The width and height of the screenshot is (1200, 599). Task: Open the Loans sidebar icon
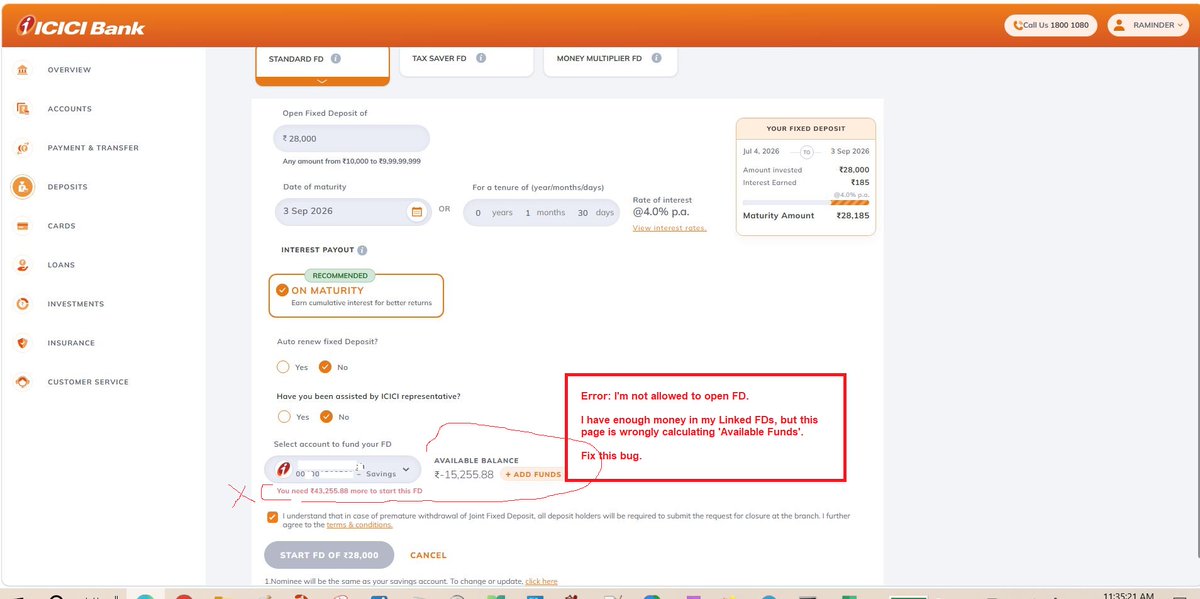click(22, 265)
